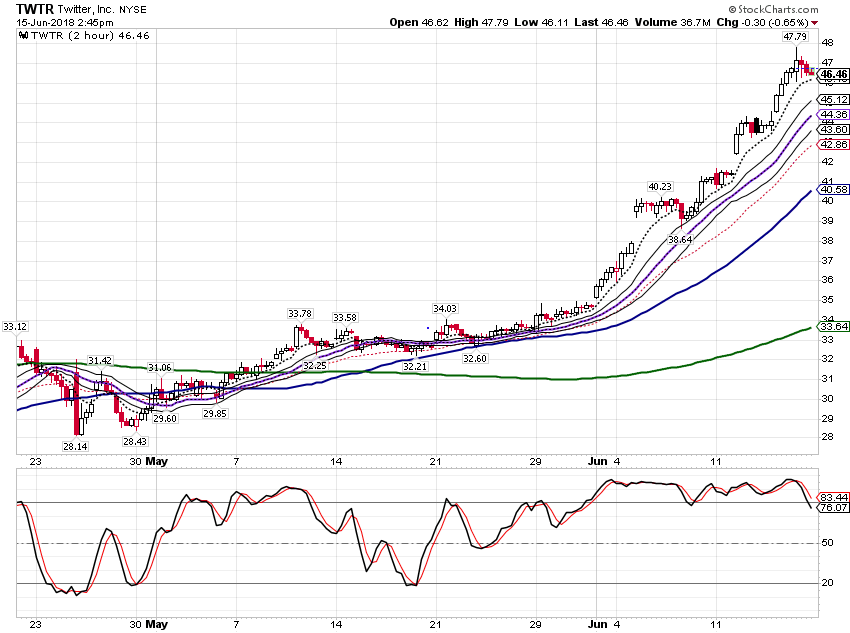This screenshot has width=850, height=633.
Task: Click the 43.60 axis tag
Action: tap(833, 130)
